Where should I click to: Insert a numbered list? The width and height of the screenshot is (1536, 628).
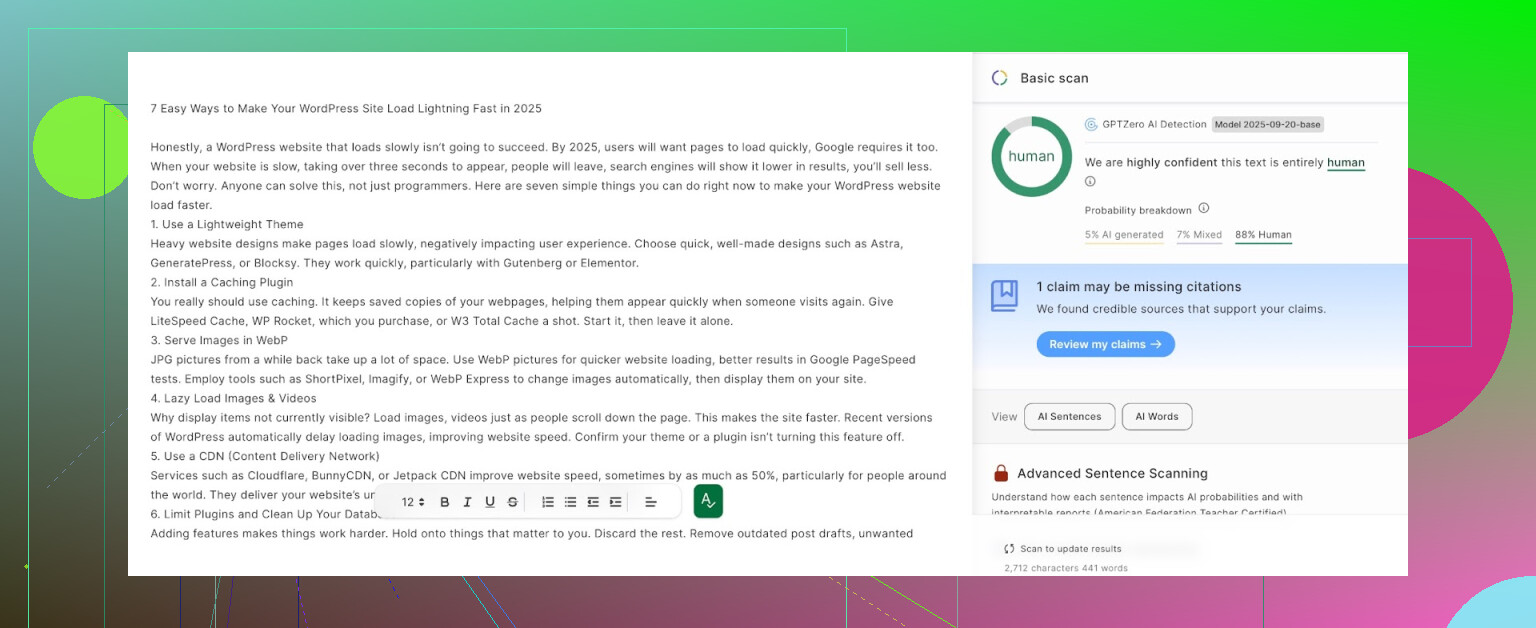coord(548,502)
